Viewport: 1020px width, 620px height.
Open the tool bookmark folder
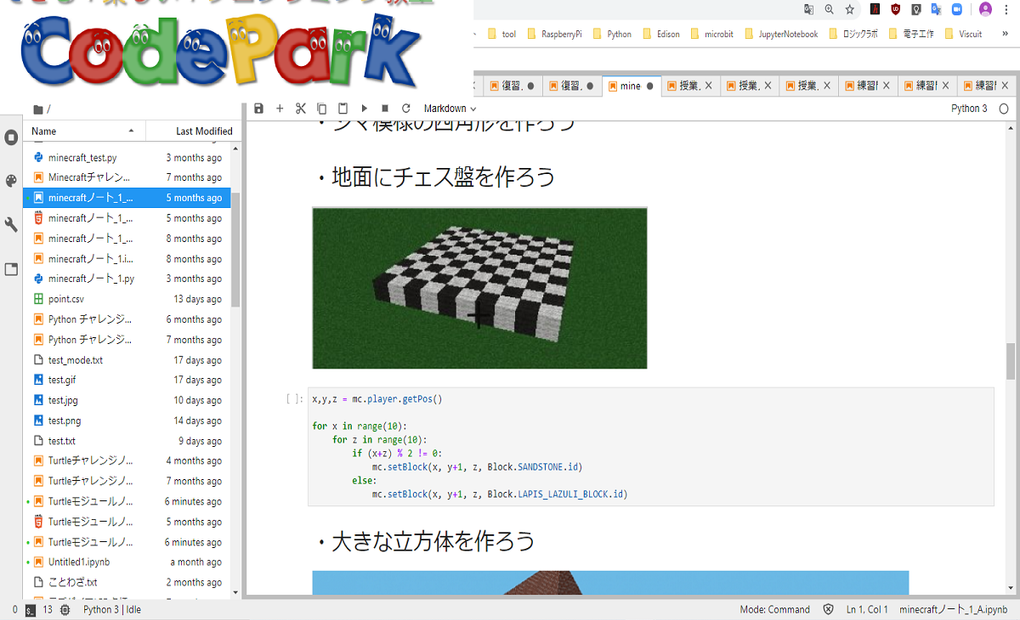[x=502, y=34]
